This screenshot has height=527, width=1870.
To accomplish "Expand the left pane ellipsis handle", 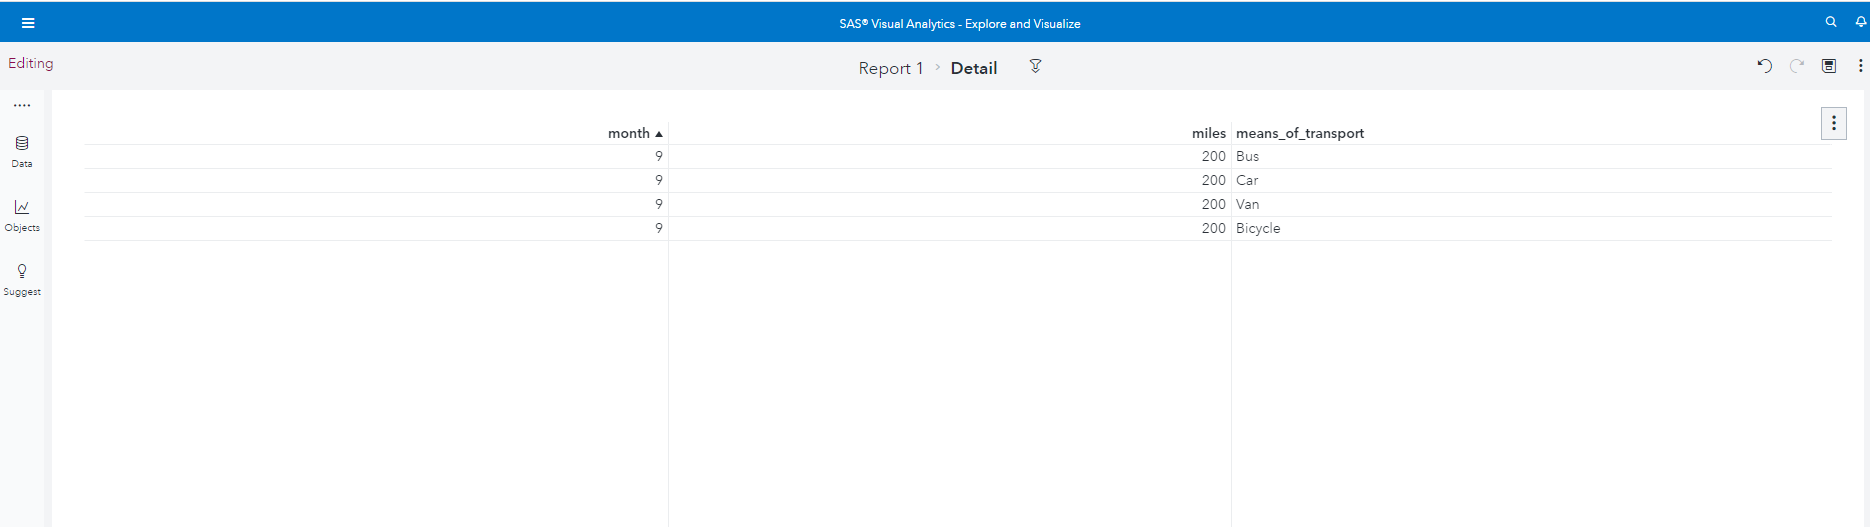I will pyautogui.click(x=22, y=105).
